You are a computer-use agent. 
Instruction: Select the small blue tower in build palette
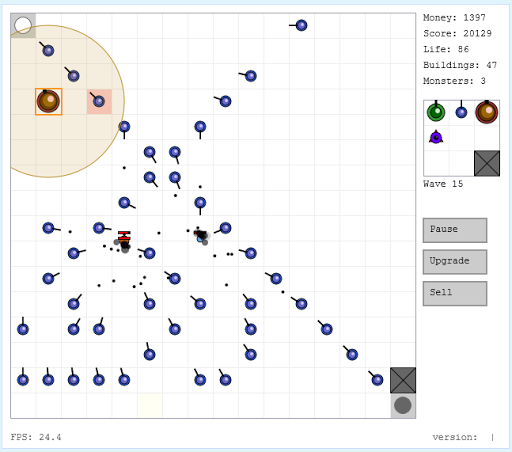[461, 112]
